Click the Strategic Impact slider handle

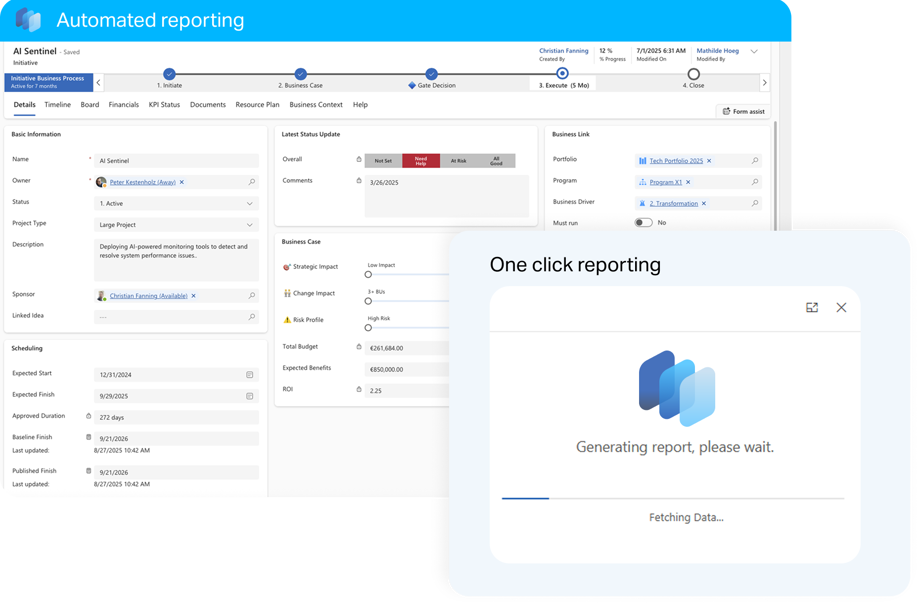(x=368, y=275)
